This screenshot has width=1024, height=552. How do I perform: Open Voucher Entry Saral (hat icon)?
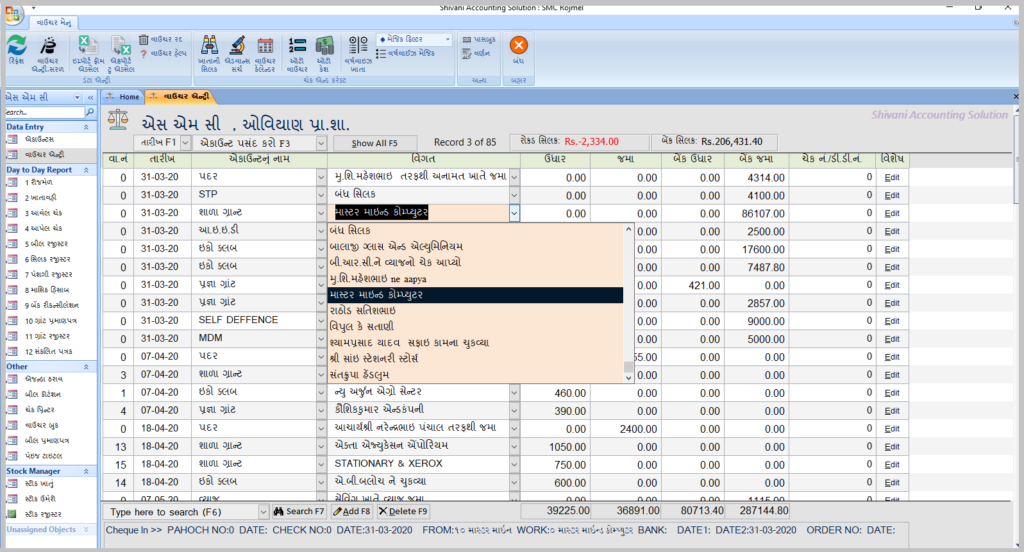coord(48,48)
